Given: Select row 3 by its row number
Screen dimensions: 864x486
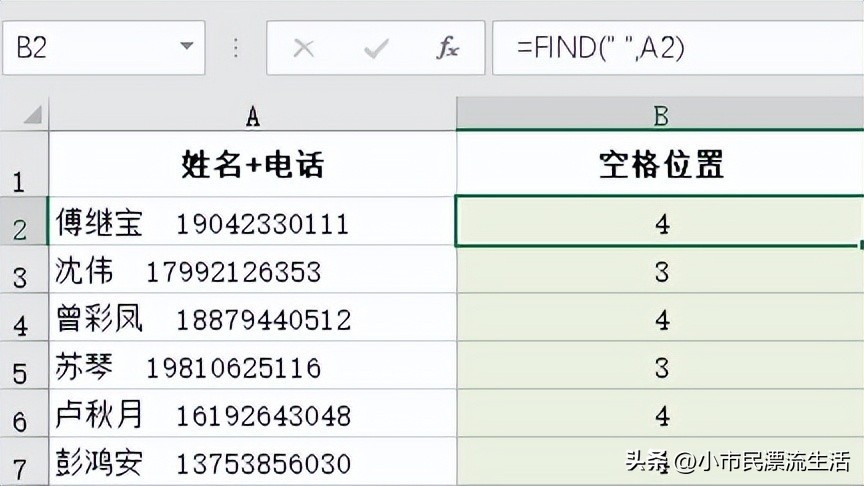Looking at the screenshot, I should (22, 272).
